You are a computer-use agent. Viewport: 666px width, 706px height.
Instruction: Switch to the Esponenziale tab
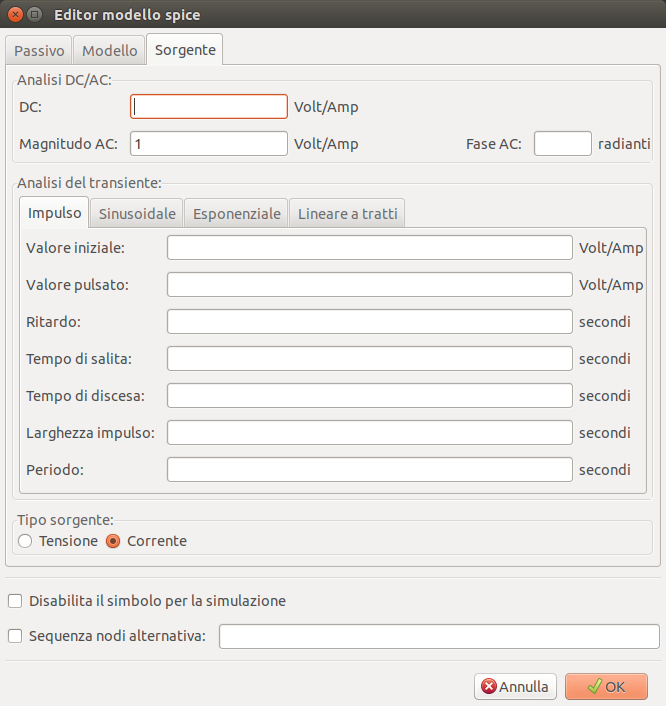tap(236, 213)
